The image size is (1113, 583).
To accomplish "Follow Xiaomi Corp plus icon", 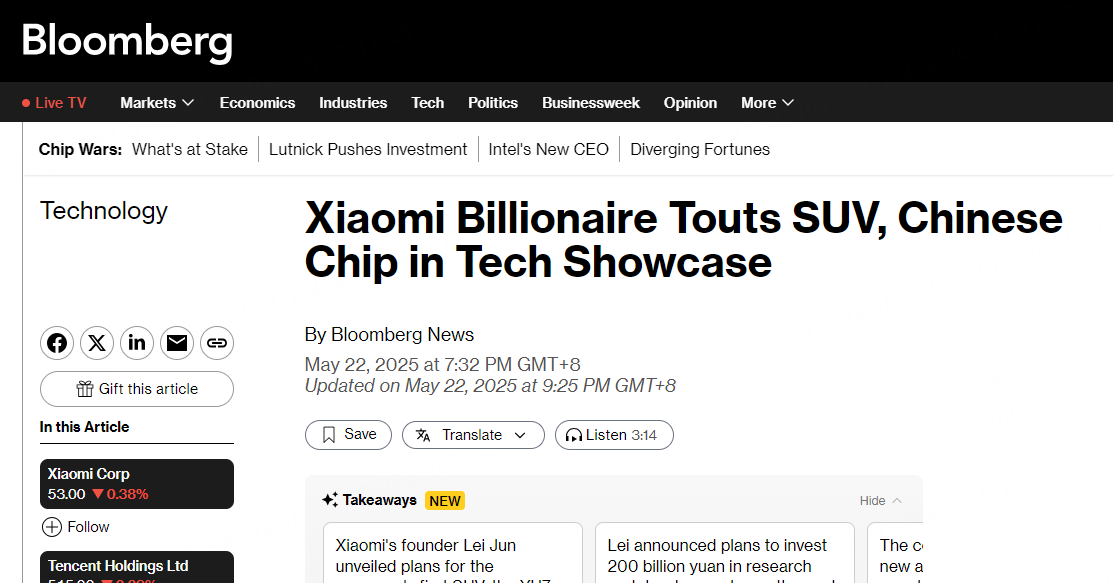I will pos(52,527).
